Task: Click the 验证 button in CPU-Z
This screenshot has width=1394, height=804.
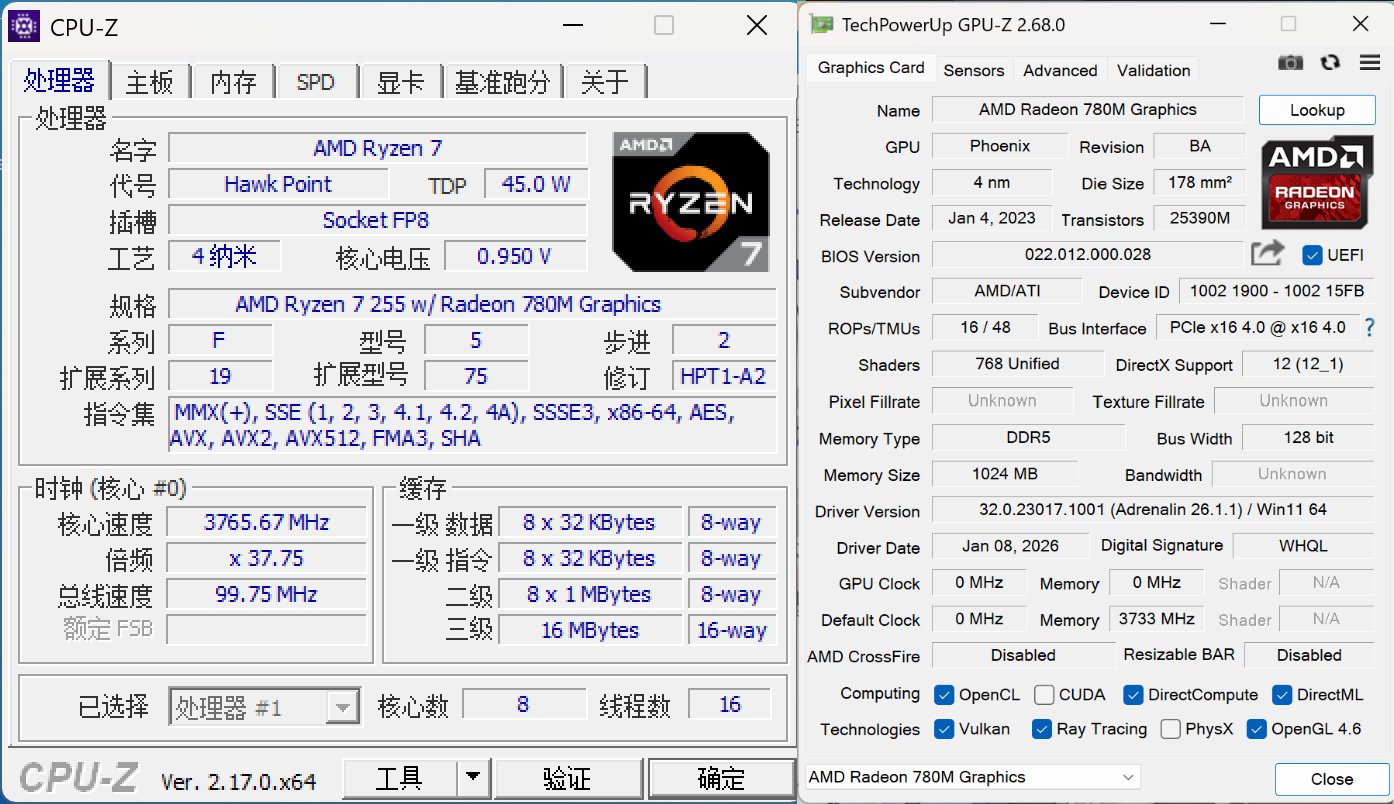Action: point(567,777)
